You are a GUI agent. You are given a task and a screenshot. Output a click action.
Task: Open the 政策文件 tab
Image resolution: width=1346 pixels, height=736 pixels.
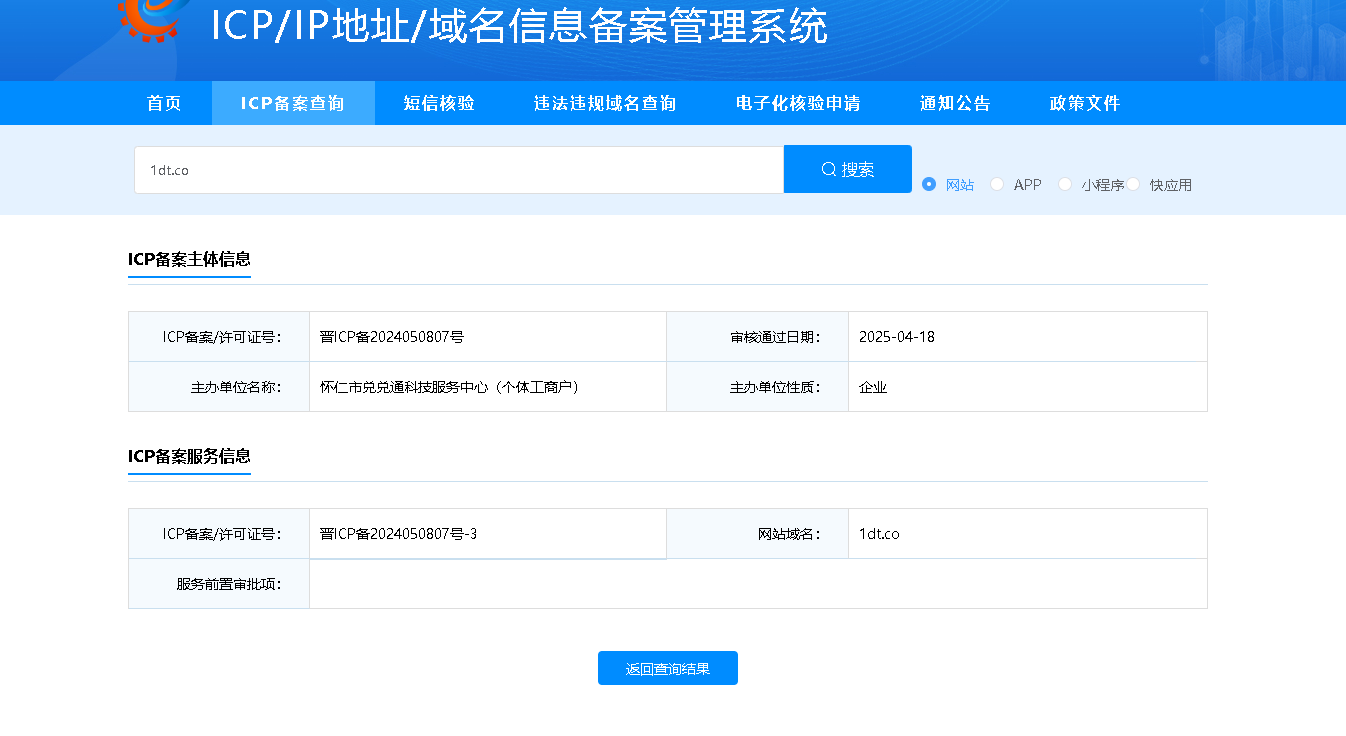(x=1085, y=103)
